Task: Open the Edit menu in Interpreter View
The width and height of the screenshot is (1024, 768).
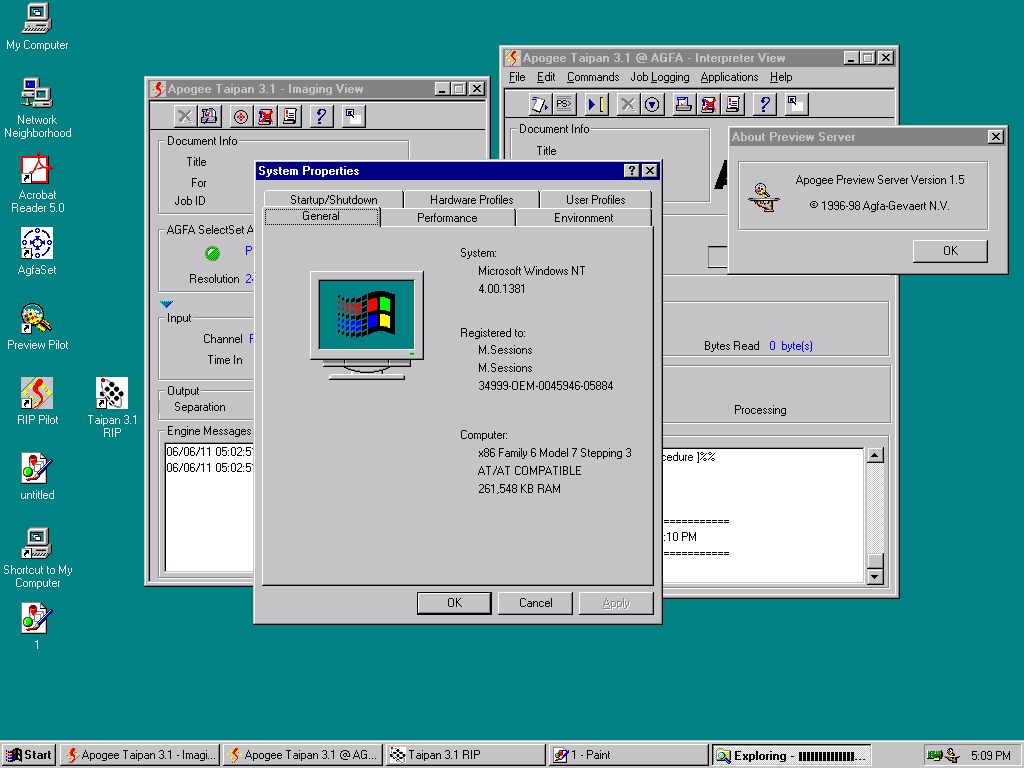Action: (546, 77)
